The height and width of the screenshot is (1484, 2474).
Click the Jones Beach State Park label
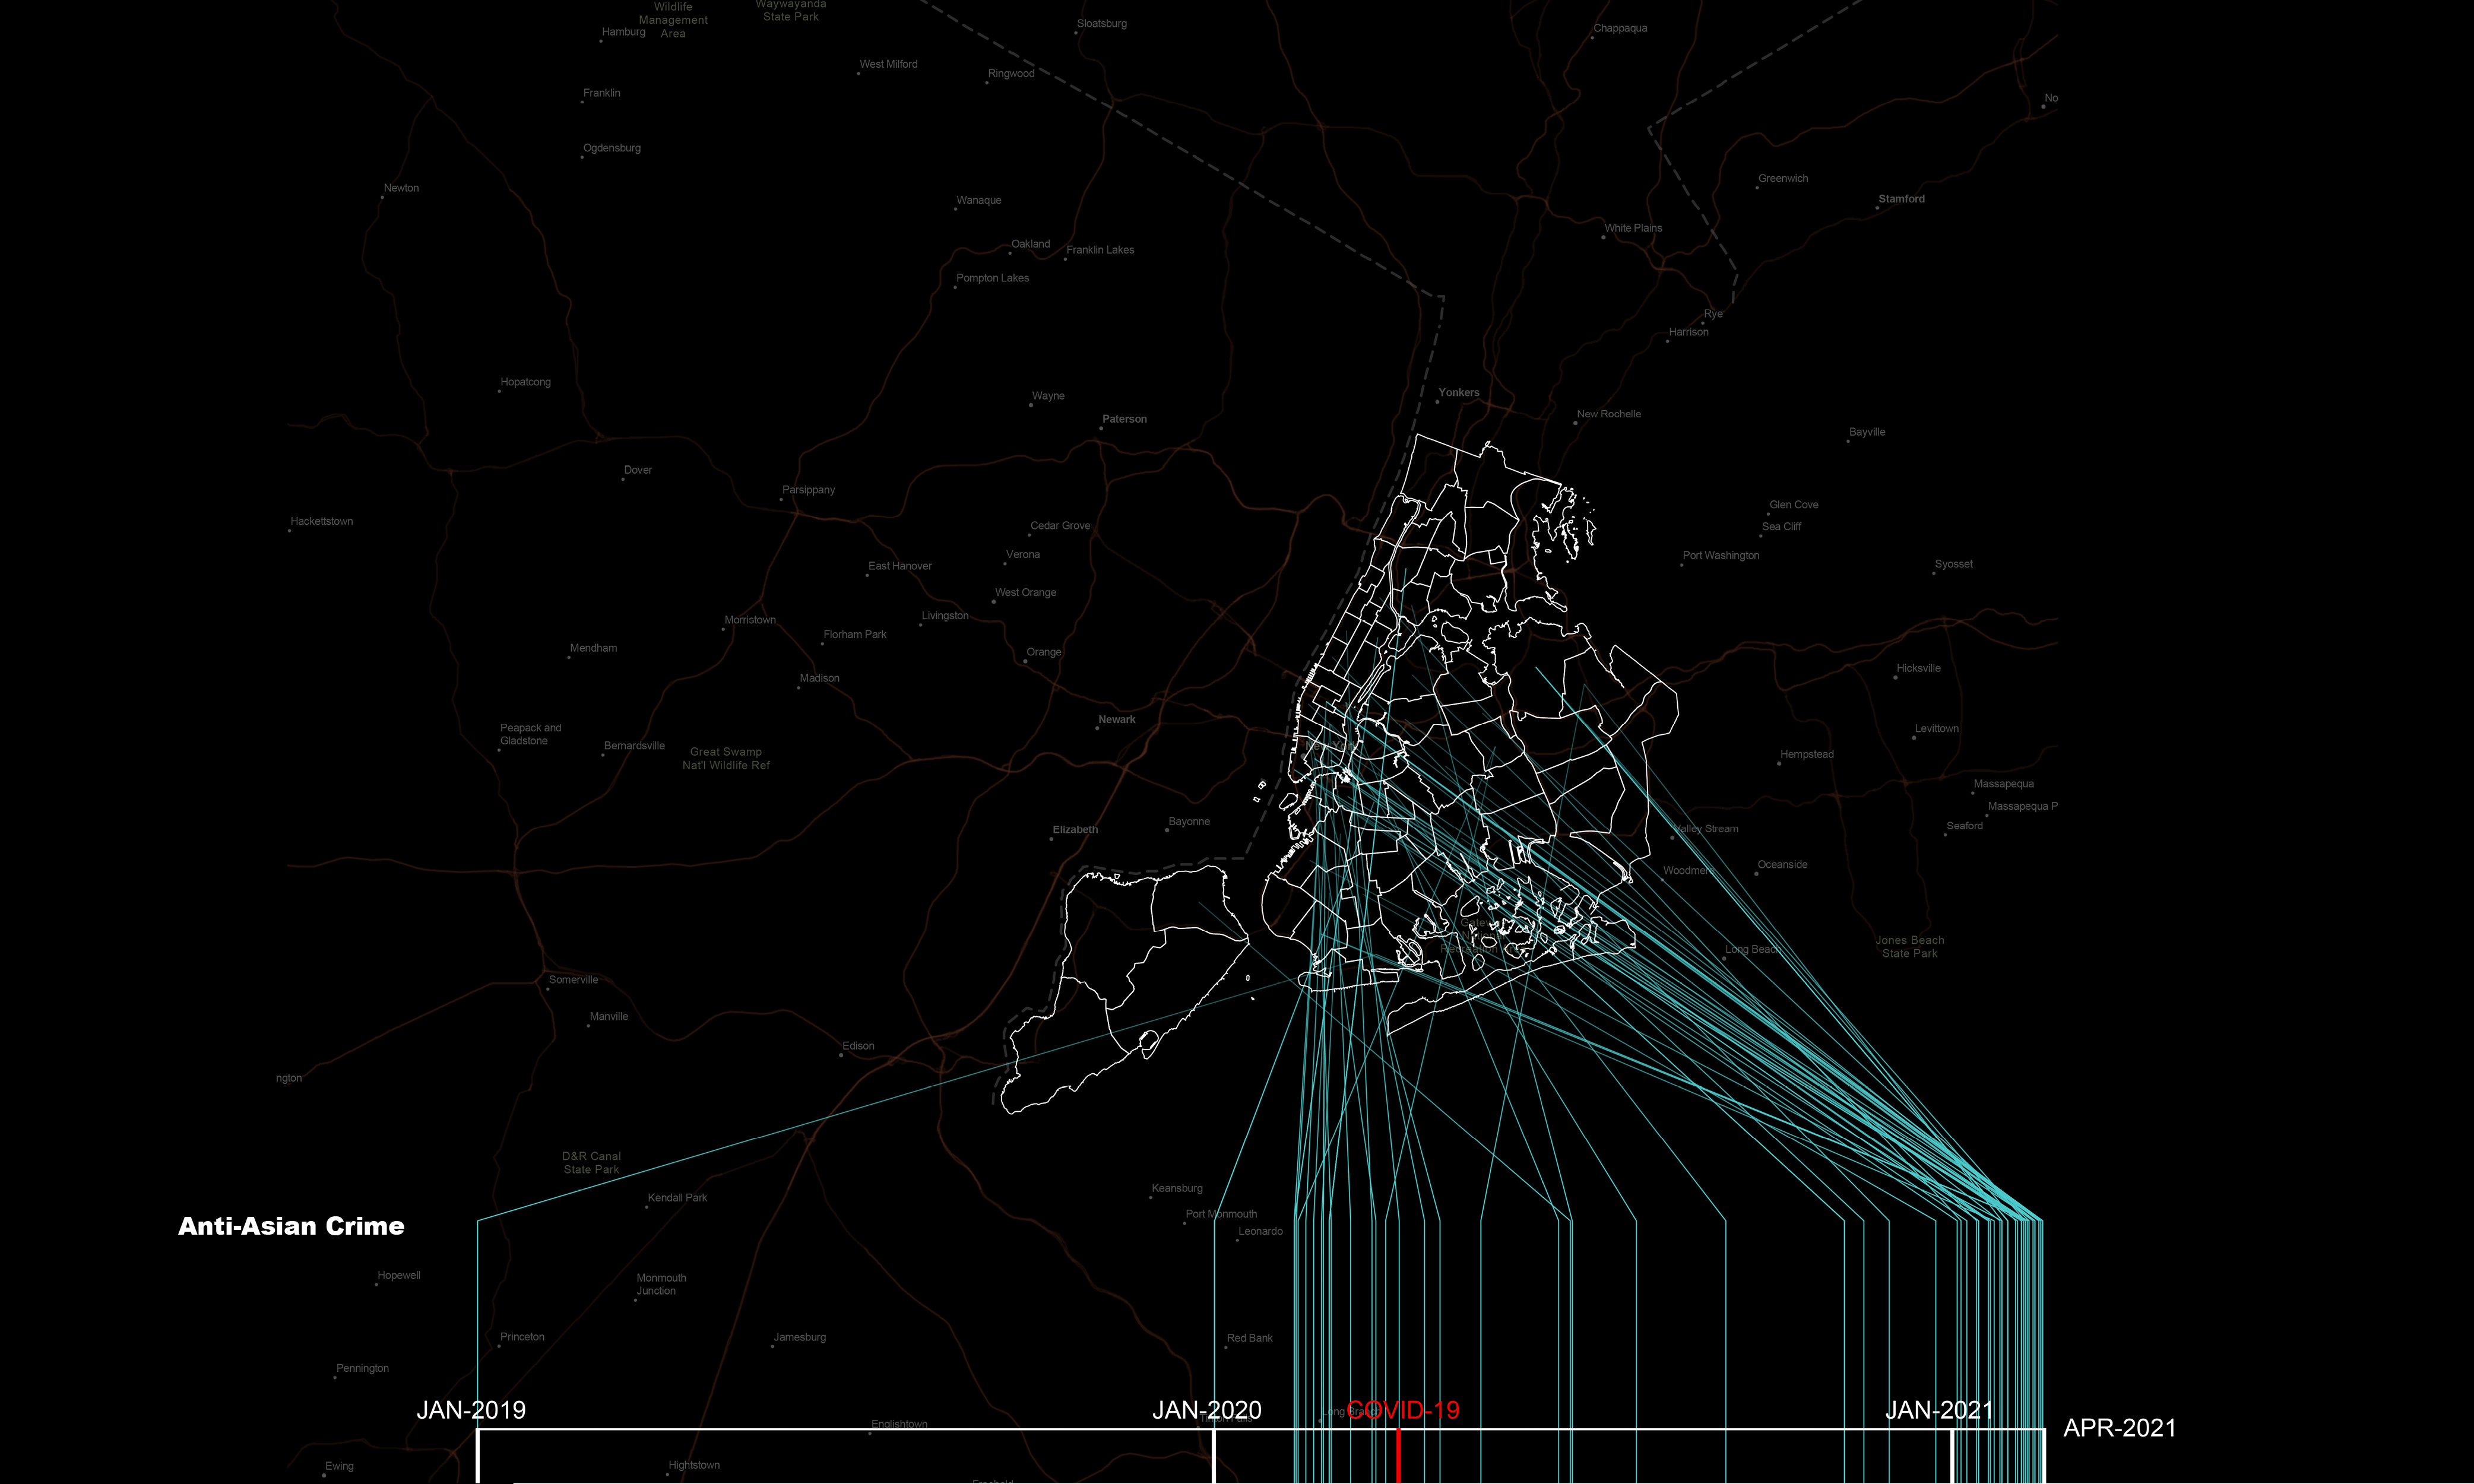tap(1909, 947)
